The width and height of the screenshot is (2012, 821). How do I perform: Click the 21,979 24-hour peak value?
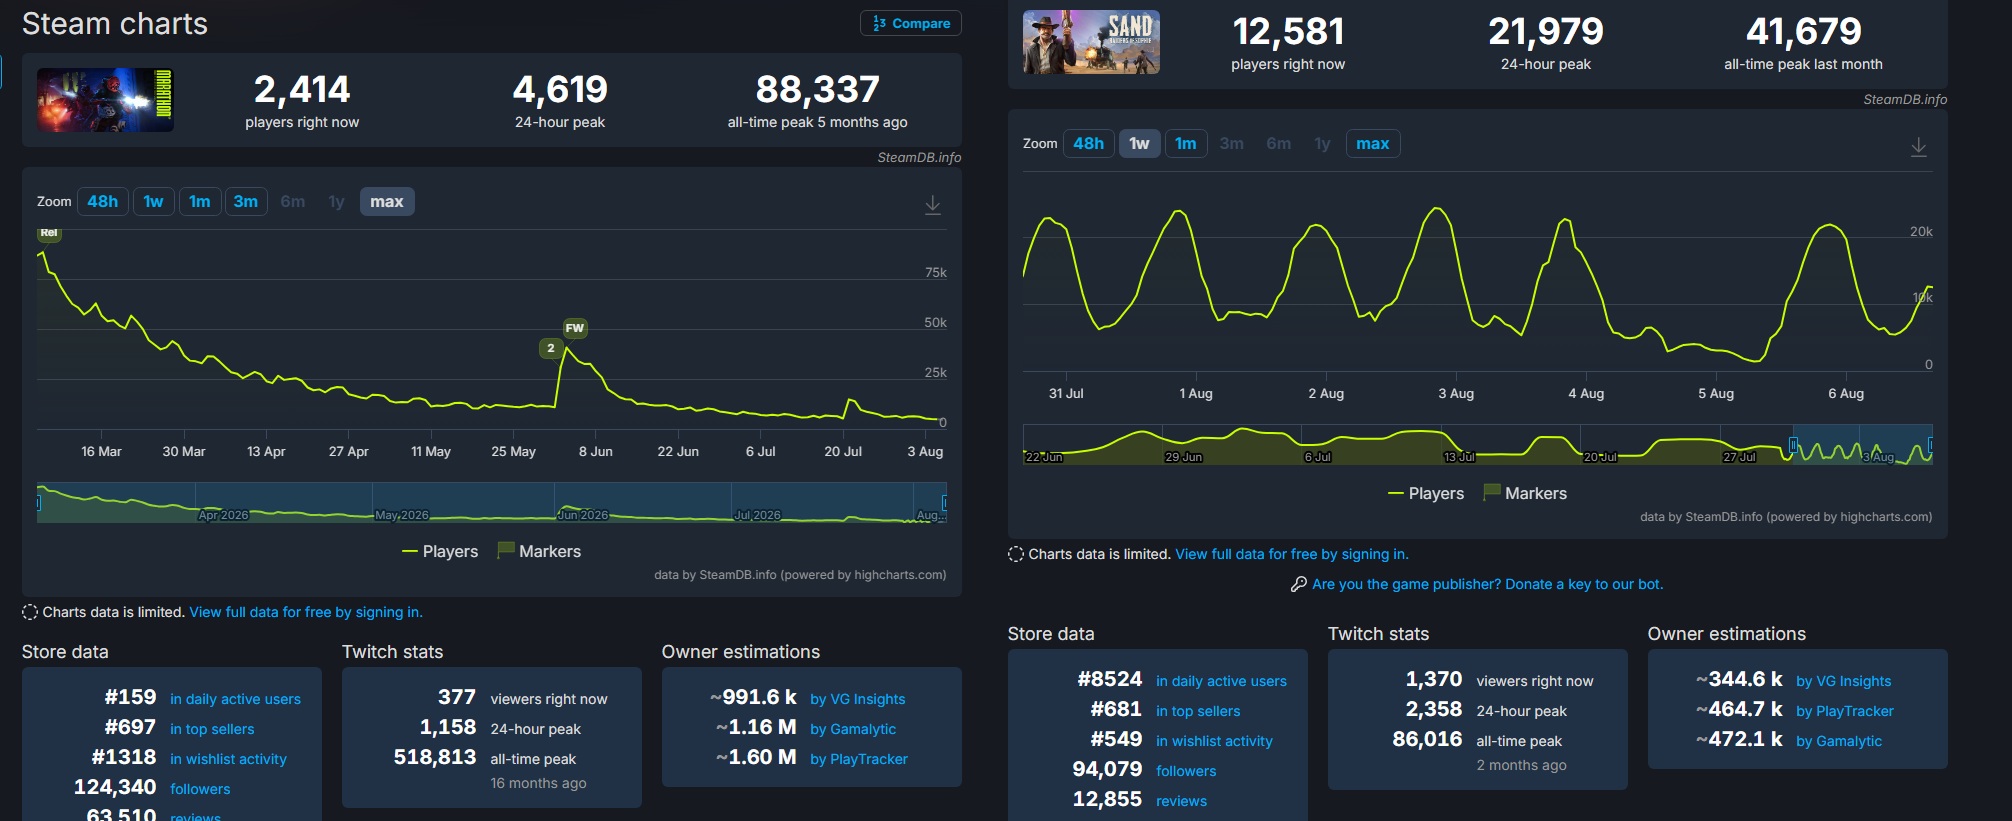pyautogui.click(x=1546, y=32)
